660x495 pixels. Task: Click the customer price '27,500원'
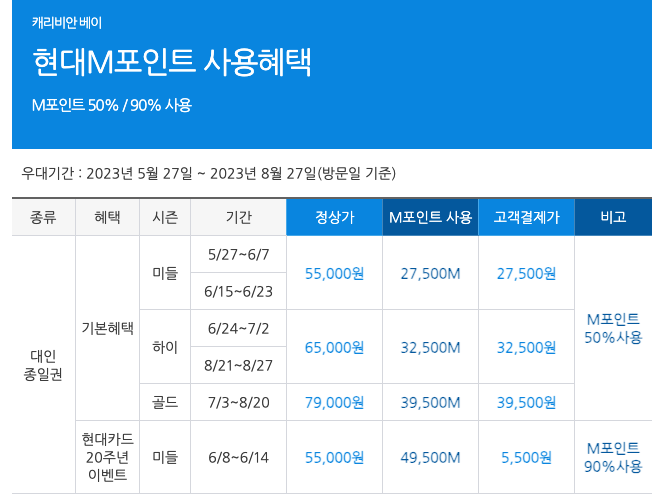(527, 274)
